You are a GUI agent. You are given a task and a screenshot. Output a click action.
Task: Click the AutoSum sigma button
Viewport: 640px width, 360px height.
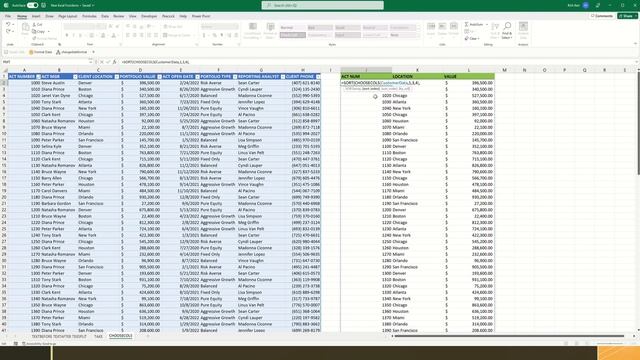click(x=474, y=24)
